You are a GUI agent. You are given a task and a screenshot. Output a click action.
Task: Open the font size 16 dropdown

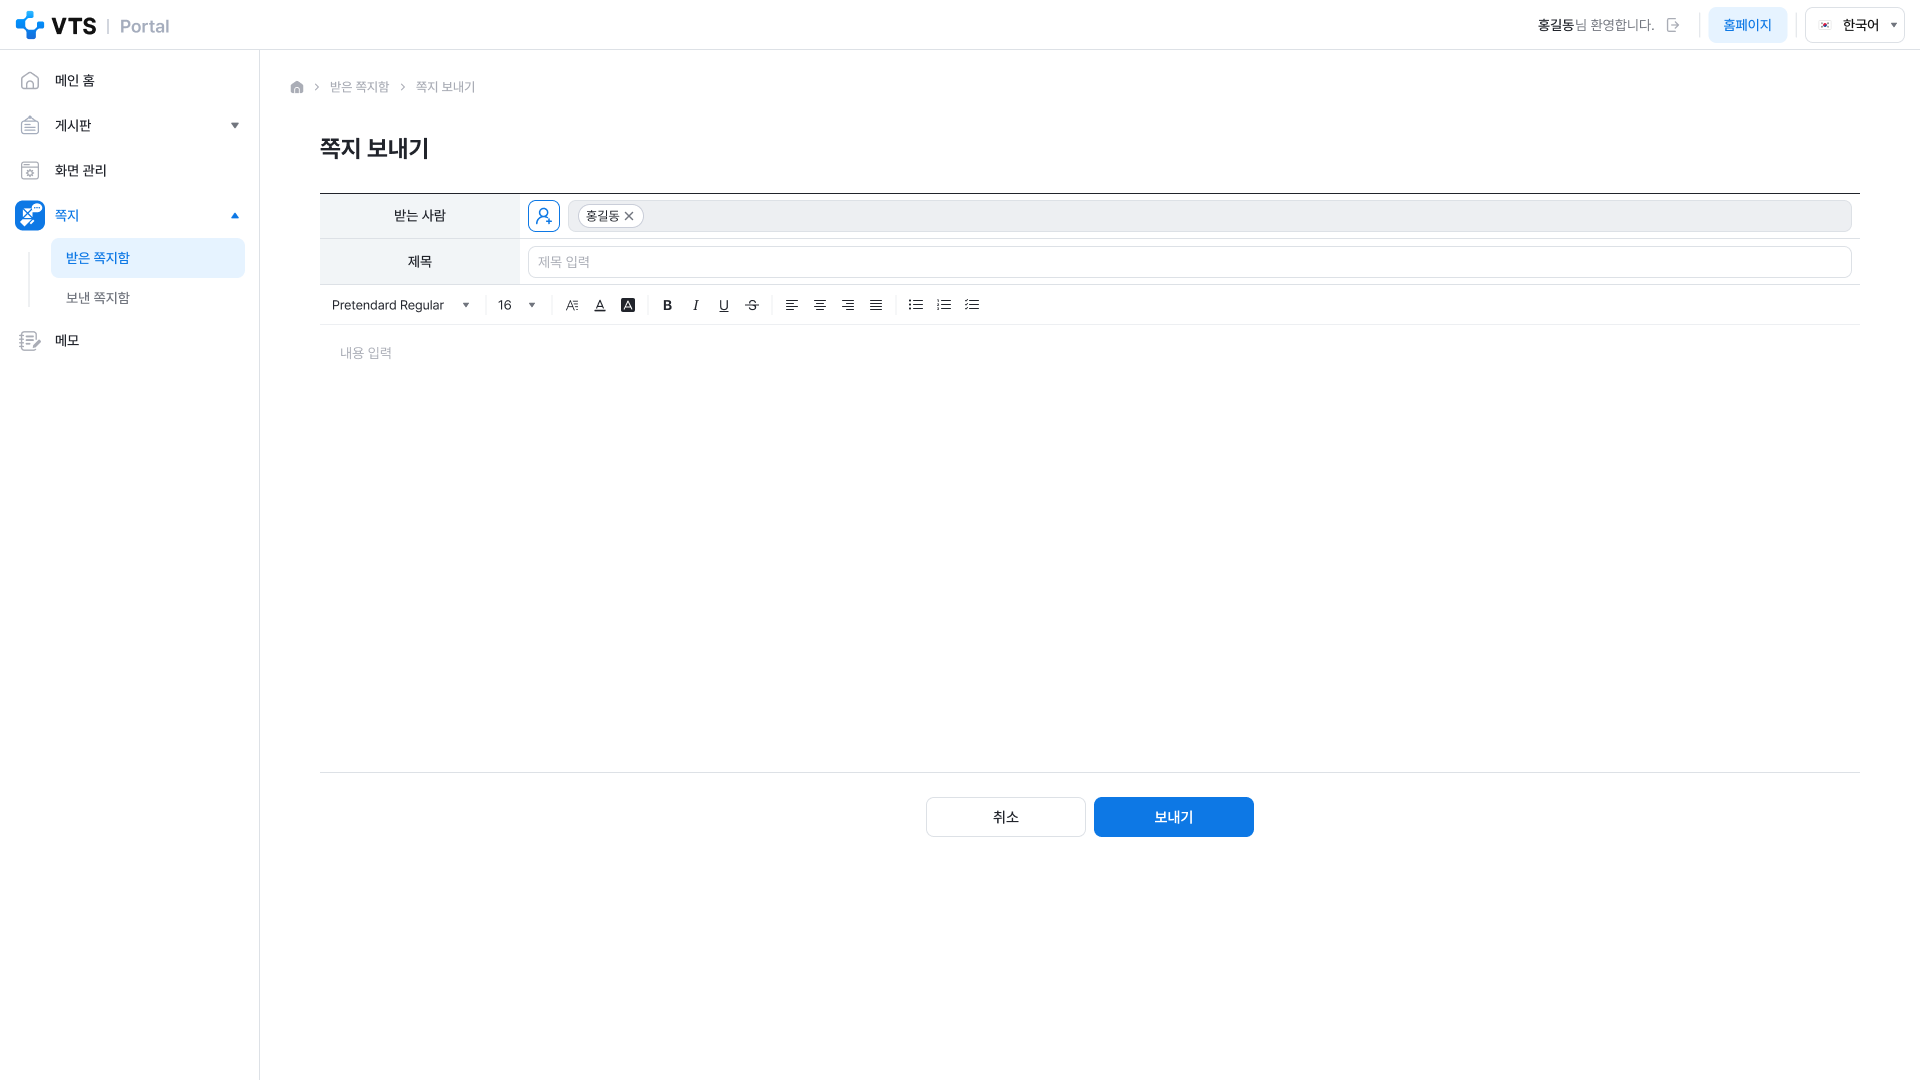tap(517, 305)
